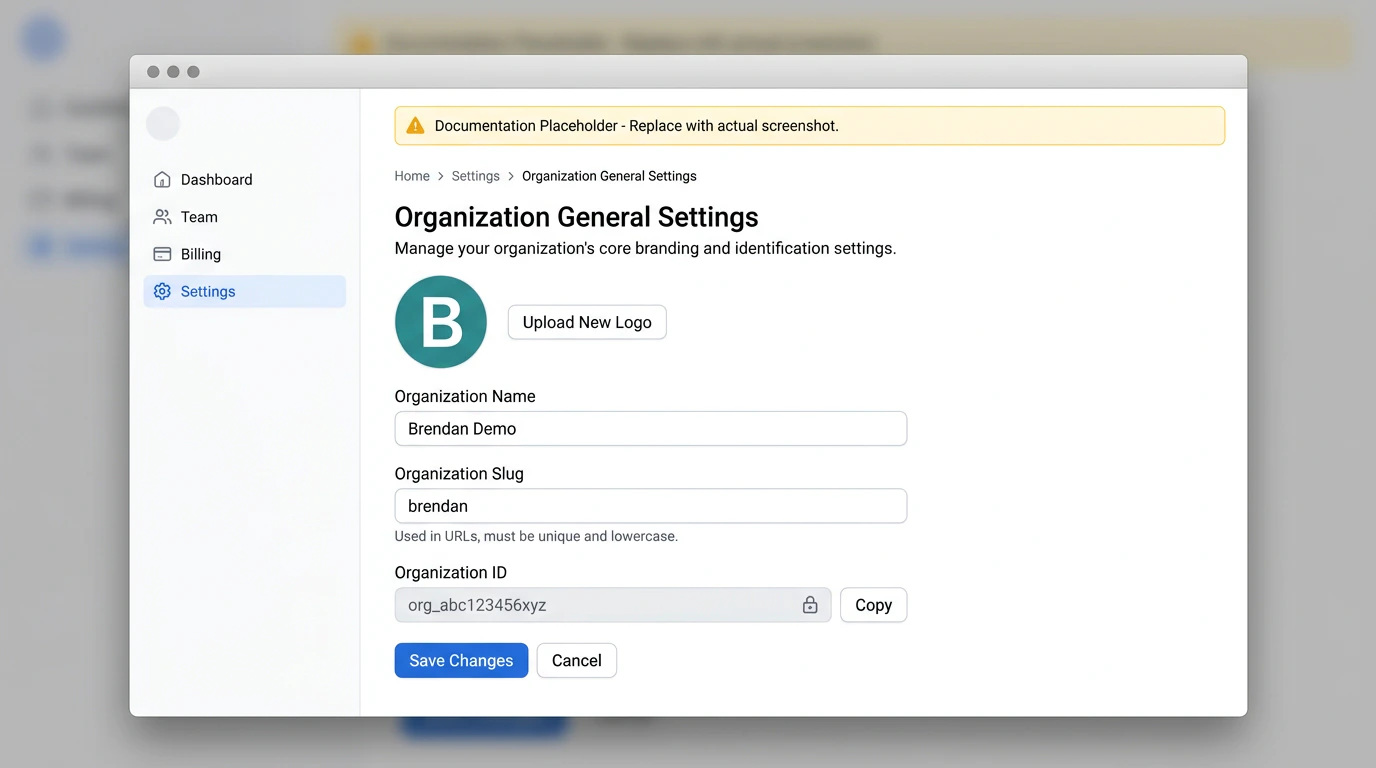Cancel editing organization settings
The height and width of the screenshot is (768, 1376).
576,660
